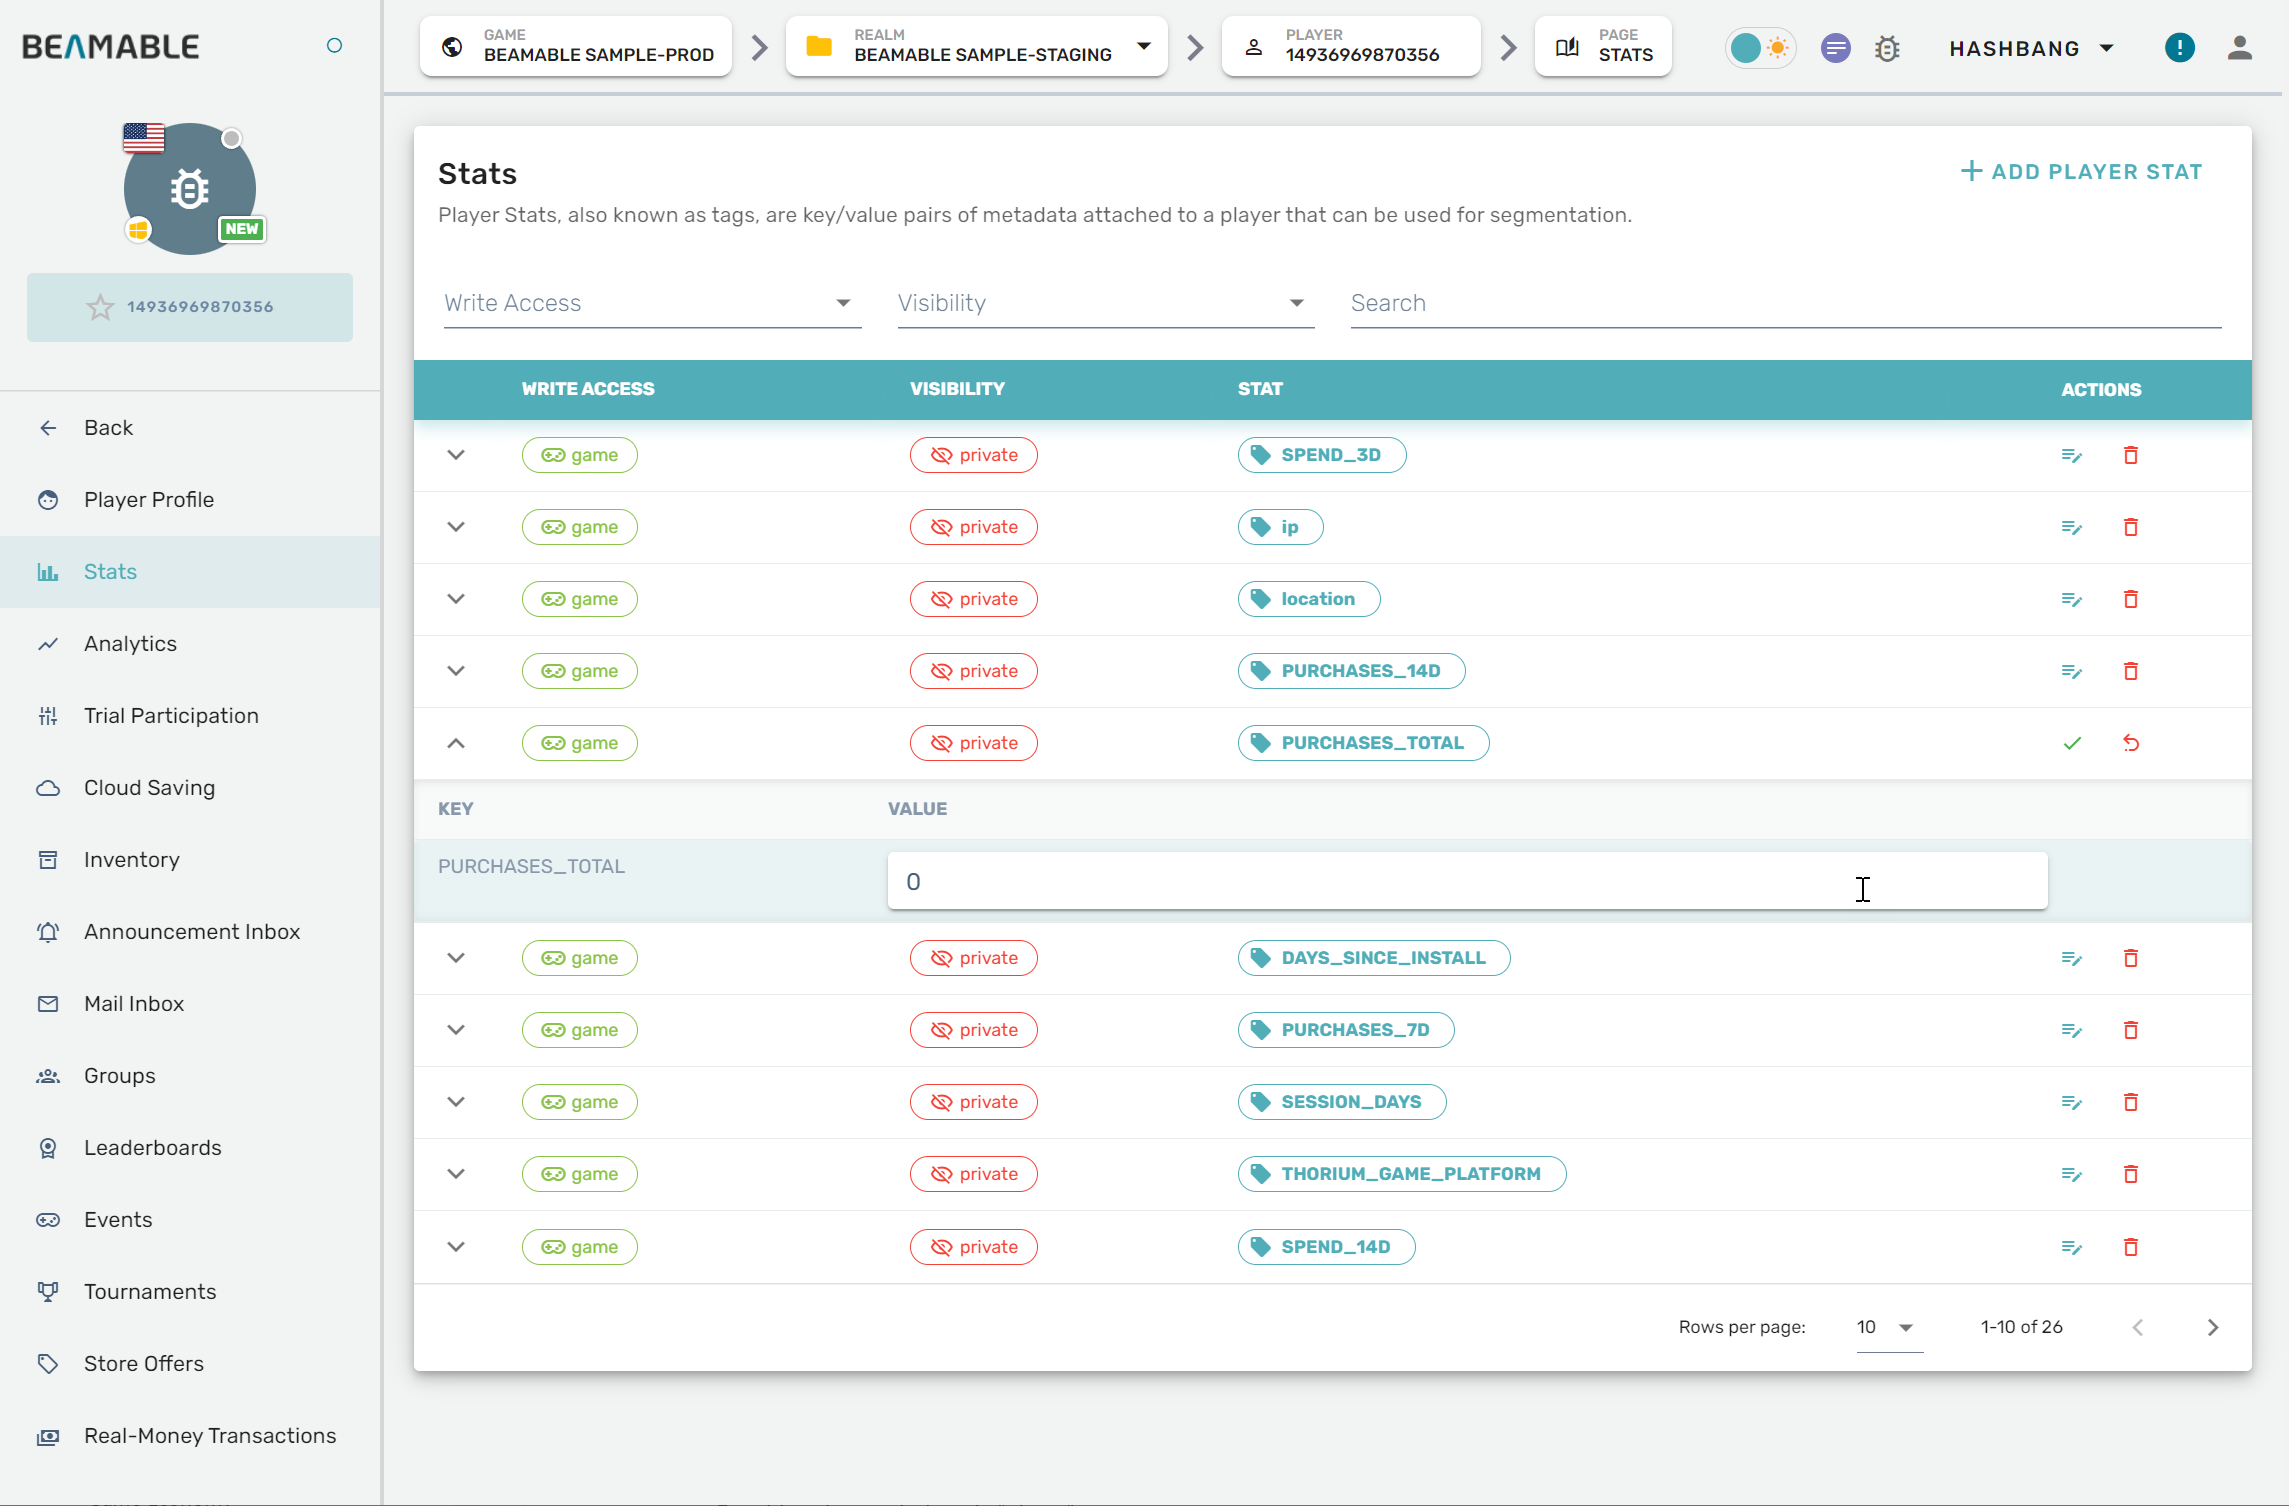Open the Visibility filter dropdown
Viewport: 2289px width, 1506px height.
pyautogui.click(x=1105, y=303)
